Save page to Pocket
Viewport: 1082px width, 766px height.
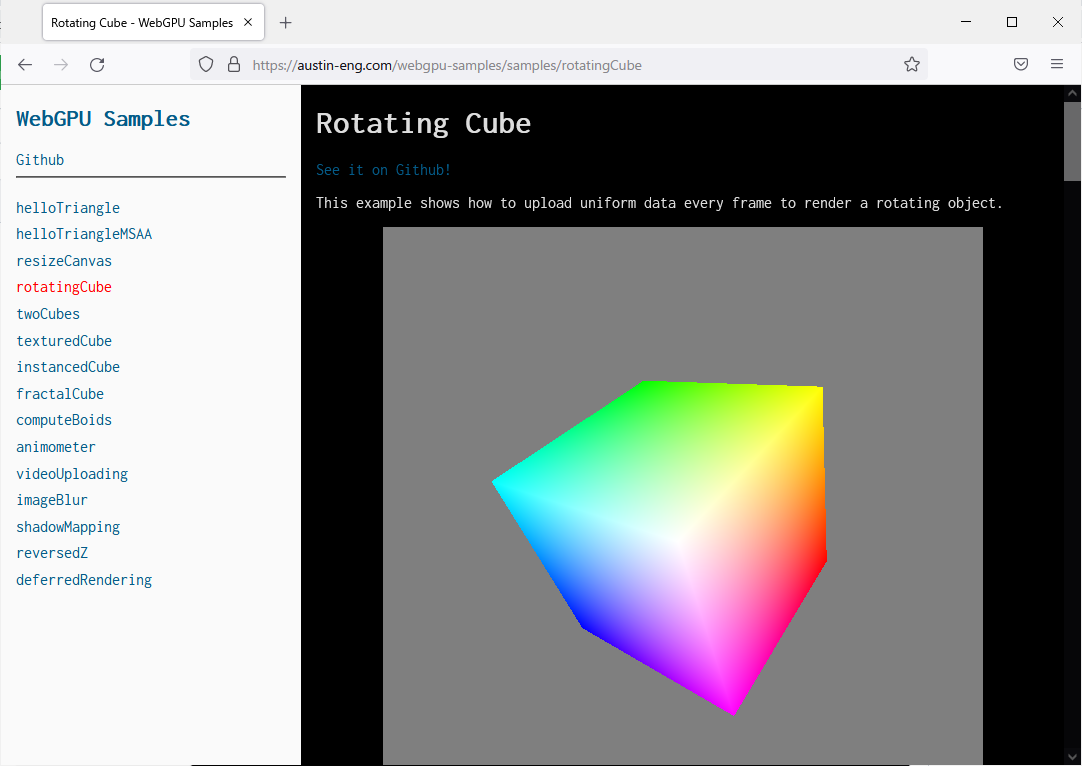tap(1020, 63)
